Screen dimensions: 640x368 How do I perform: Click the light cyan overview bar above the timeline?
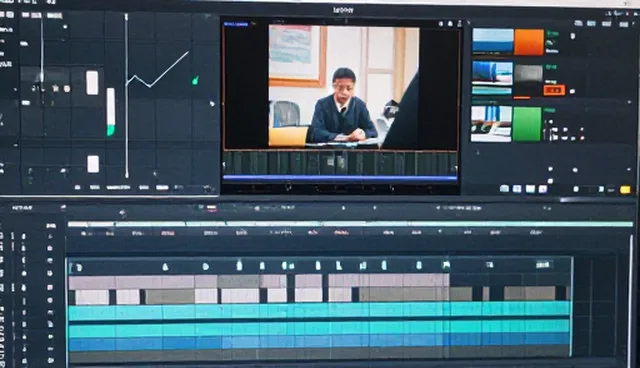pos(350,224)
